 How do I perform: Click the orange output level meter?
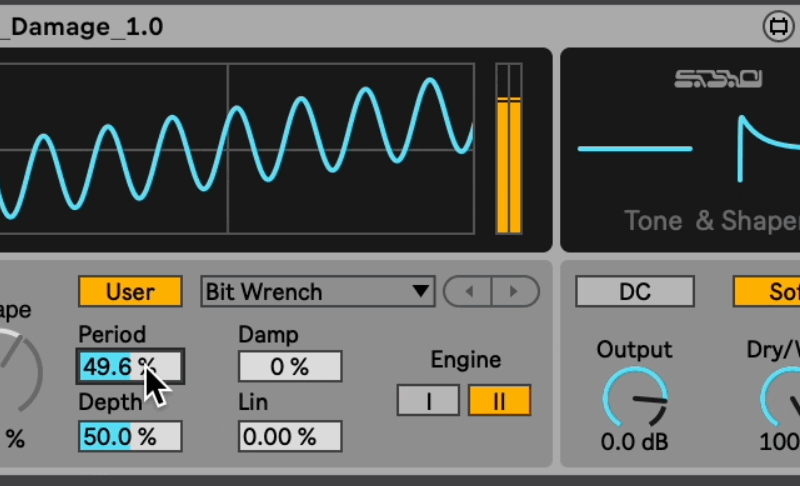click(509, 148)
